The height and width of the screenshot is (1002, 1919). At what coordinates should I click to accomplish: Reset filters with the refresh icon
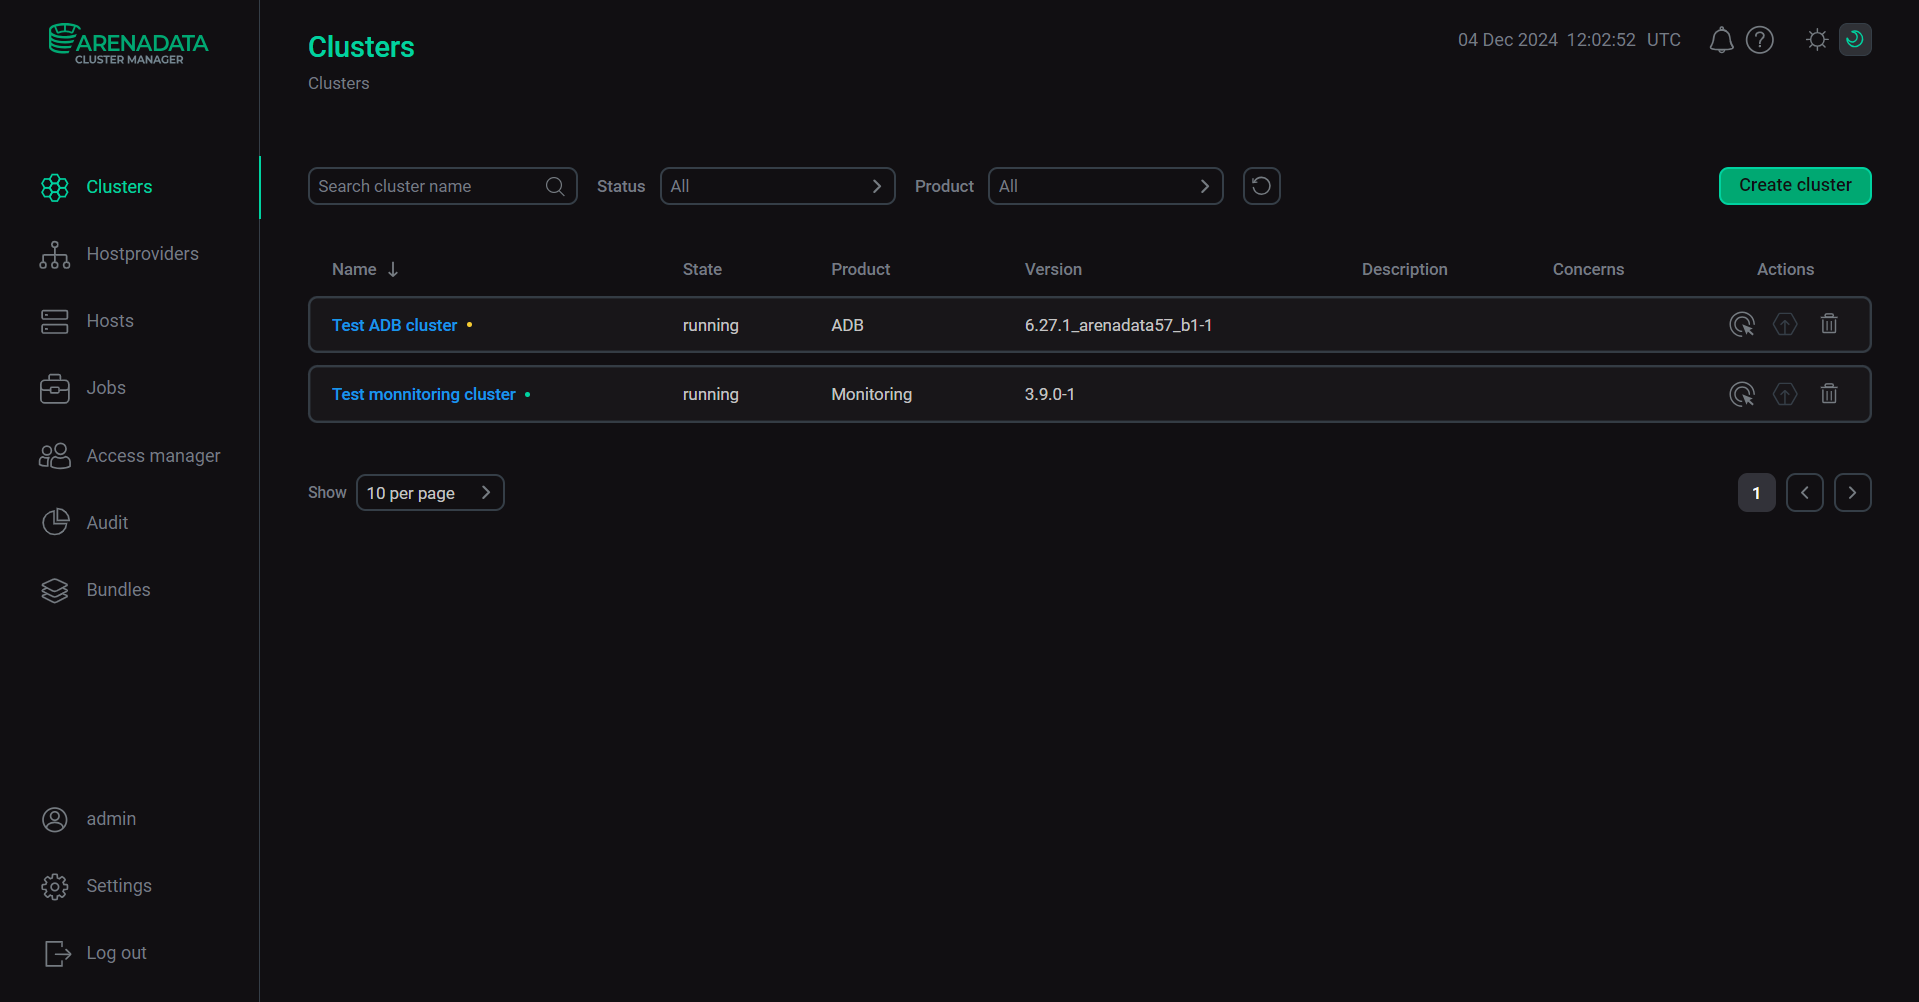click(x=1261, y=186)
